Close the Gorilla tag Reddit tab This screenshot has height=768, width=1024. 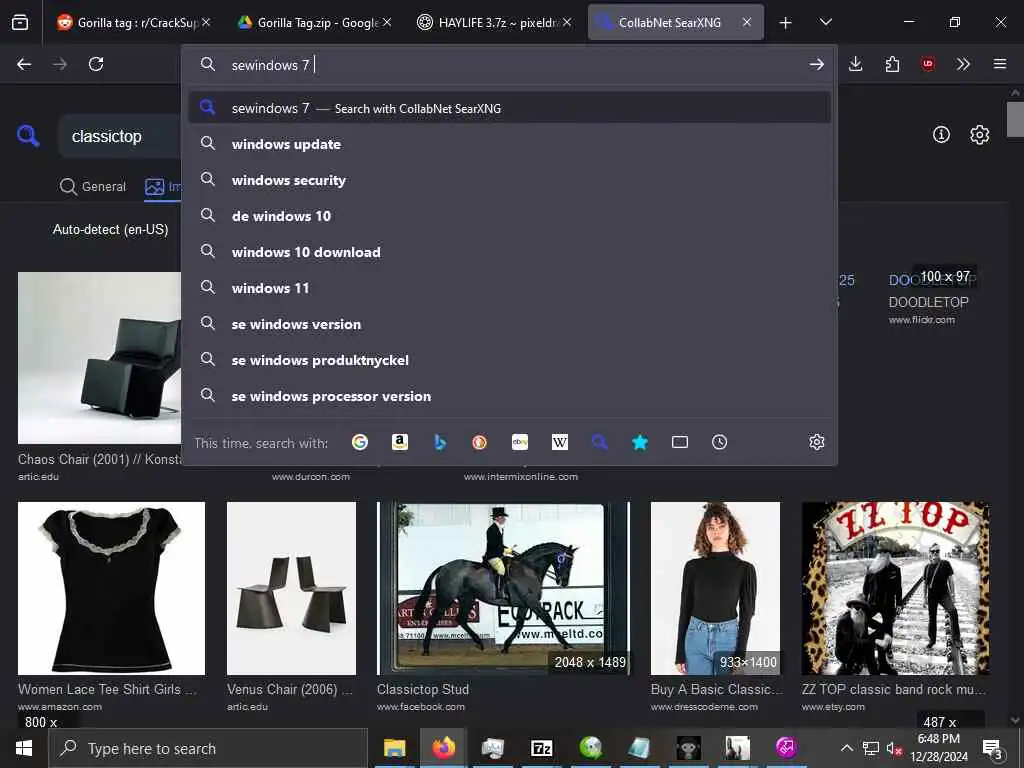pos(206,22)
